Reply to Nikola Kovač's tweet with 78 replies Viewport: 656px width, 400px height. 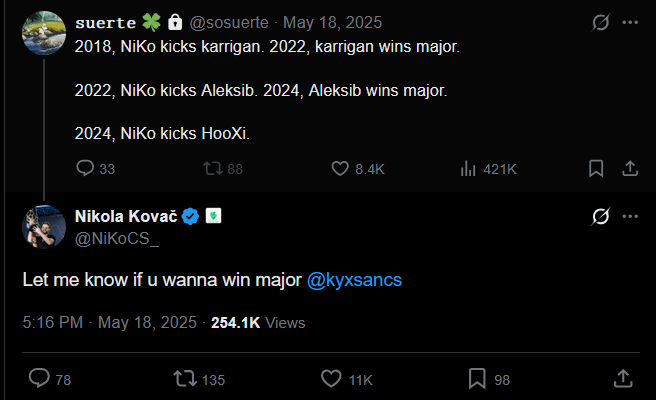(39, 379)
